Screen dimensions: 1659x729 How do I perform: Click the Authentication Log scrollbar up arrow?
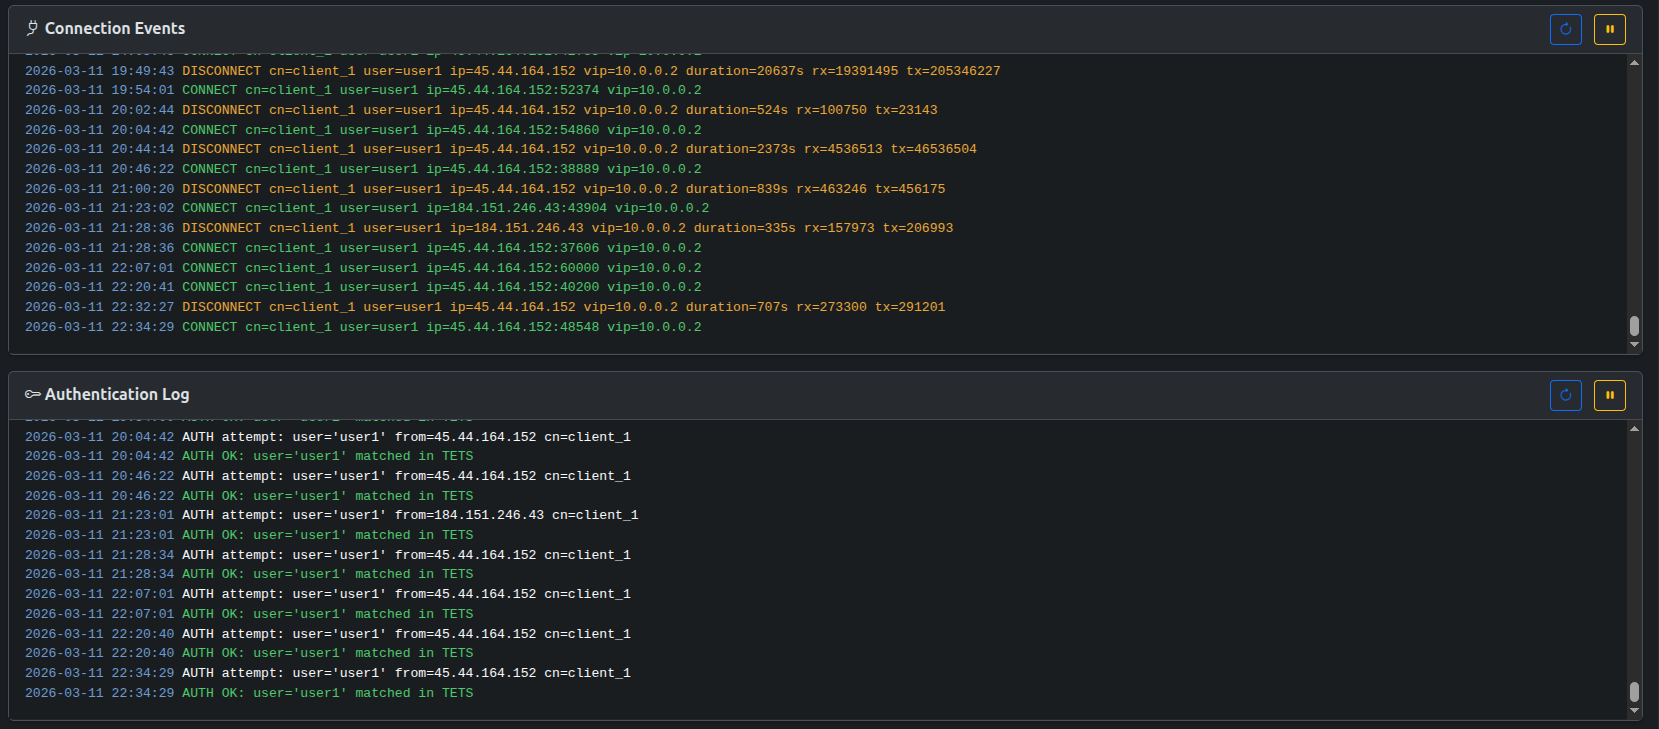pos(1634,428)
